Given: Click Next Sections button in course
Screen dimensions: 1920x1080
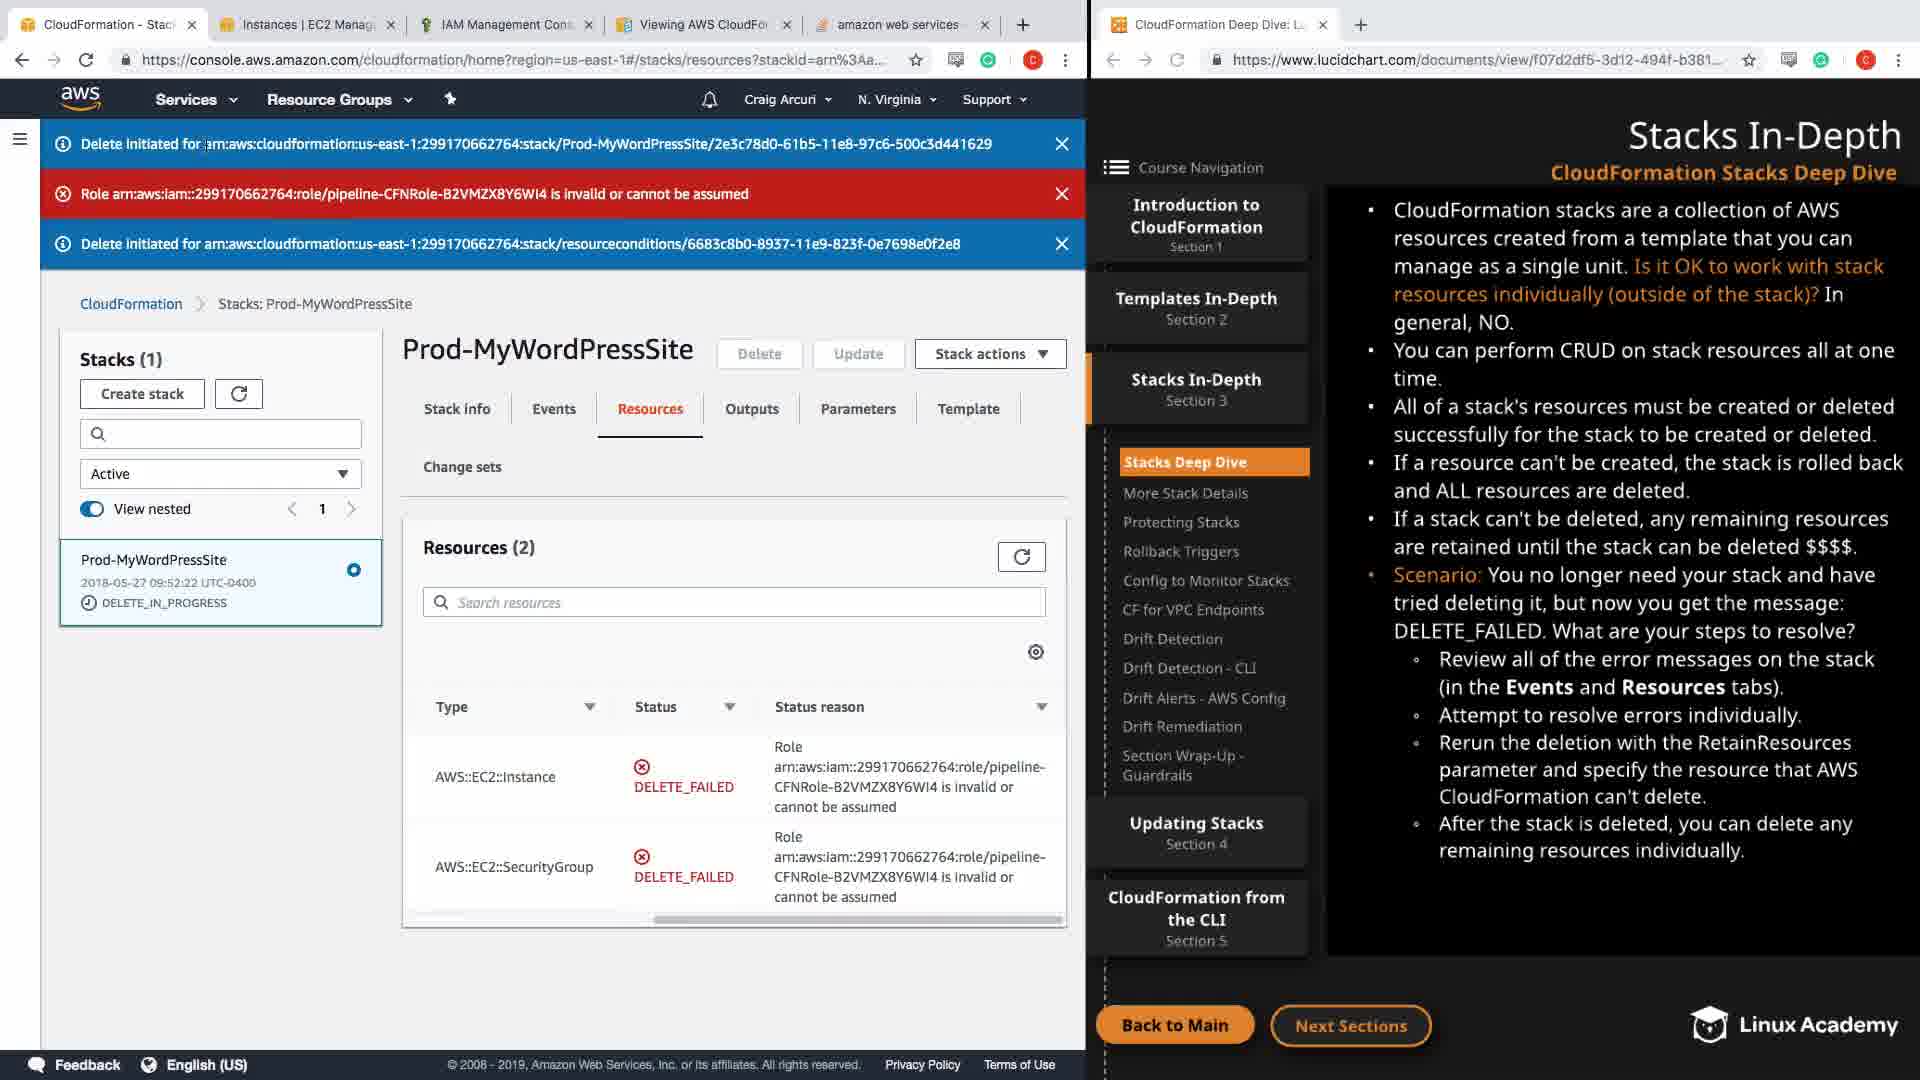Looking at the screenshot, I should point(1350,1026).
